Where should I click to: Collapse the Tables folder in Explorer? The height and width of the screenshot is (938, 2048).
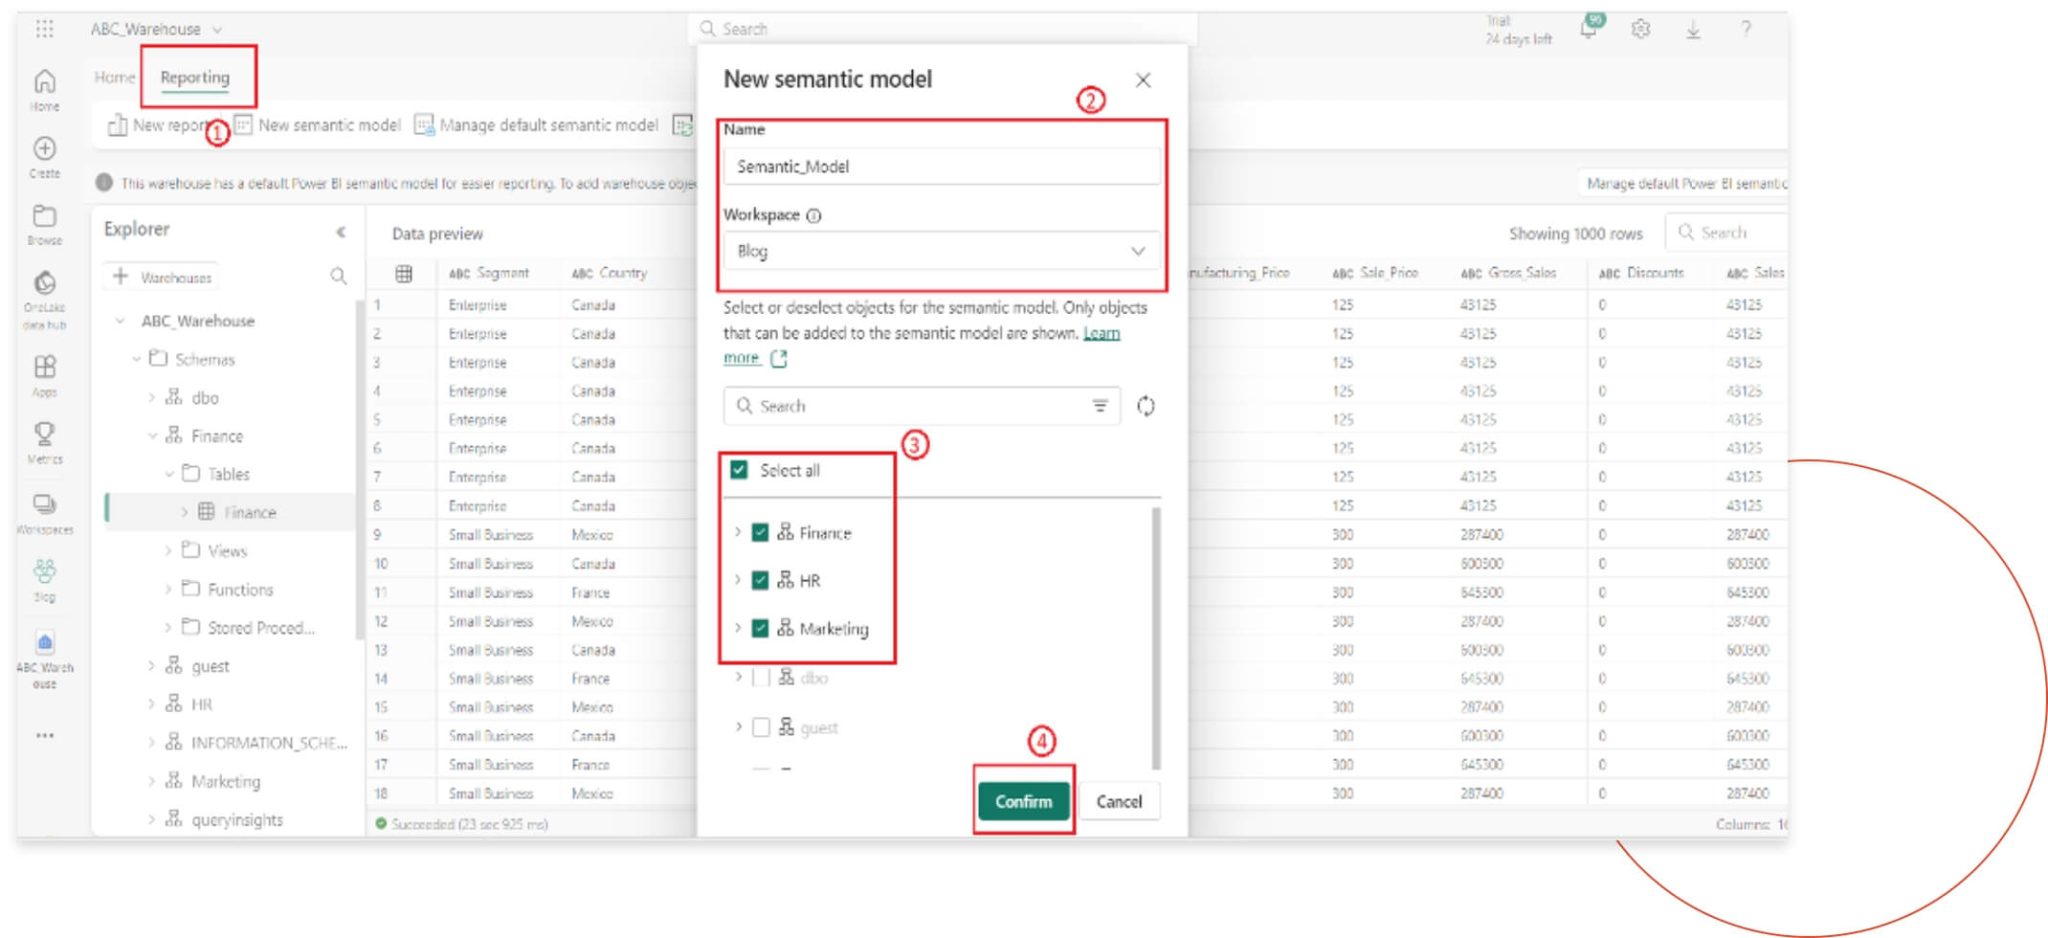169,474
